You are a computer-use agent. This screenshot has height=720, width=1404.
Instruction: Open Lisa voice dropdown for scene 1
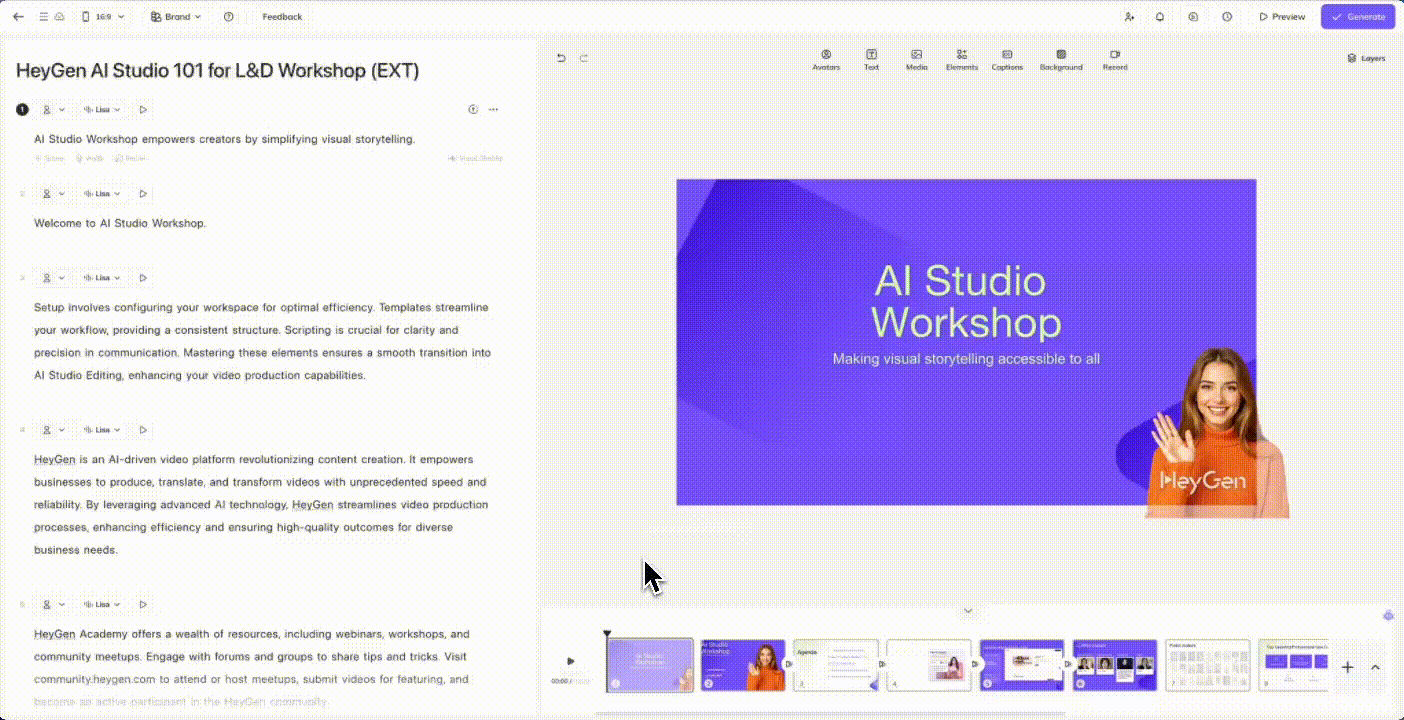(x=102, y=109)
